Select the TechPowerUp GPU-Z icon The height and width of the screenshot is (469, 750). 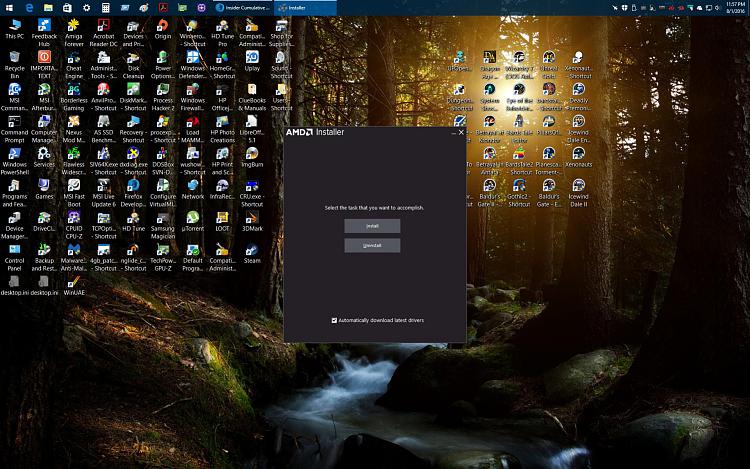click(163, 257)
